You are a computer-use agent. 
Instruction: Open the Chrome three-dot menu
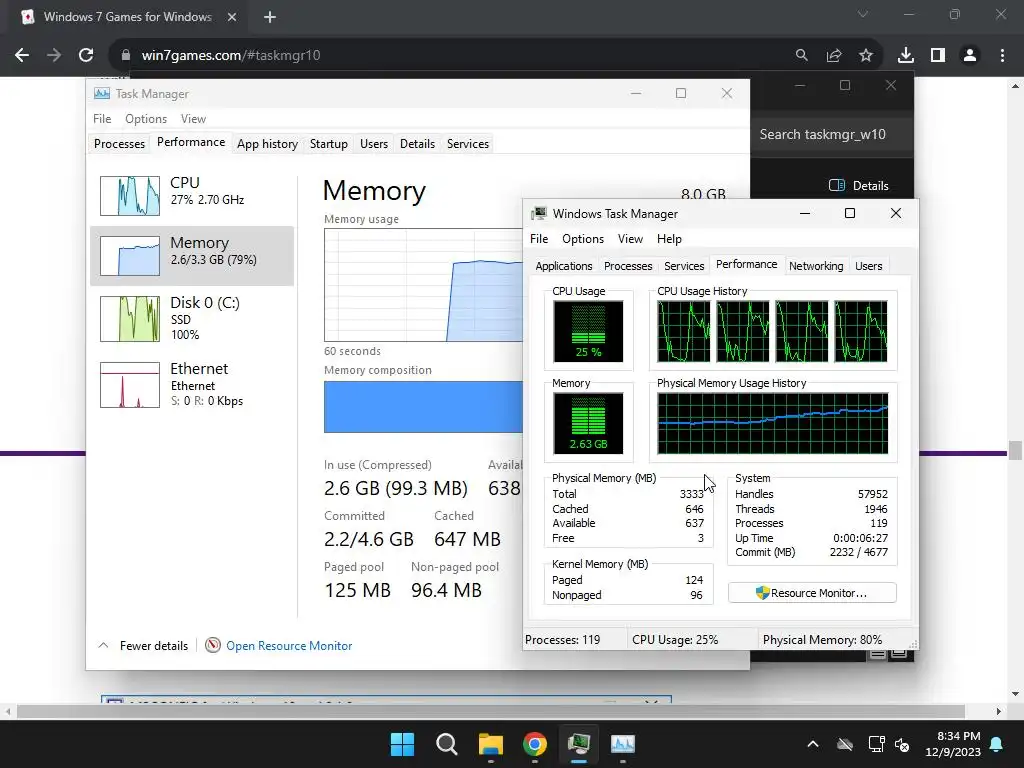click(x=1002, y=56)
